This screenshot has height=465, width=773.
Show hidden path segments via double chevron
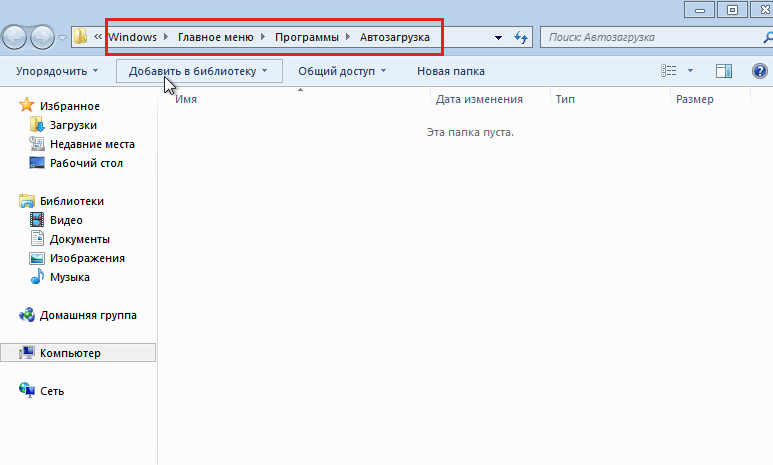[x=98, y=36]
